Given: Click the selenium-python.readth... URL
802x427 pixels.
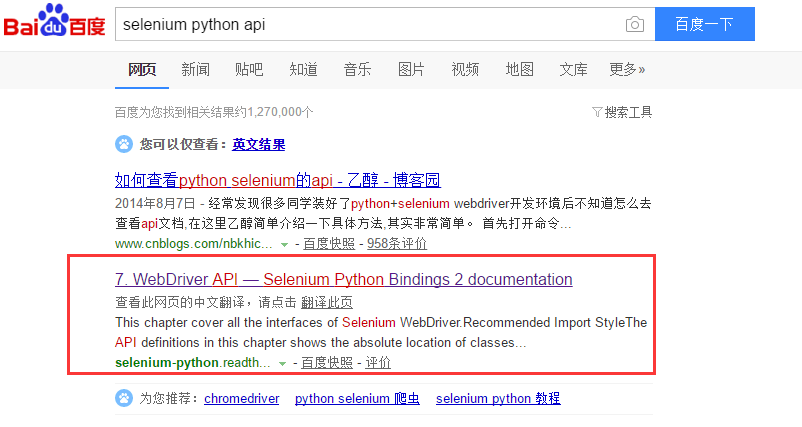Looking at the screenshot, I should [x=193, y=363].
